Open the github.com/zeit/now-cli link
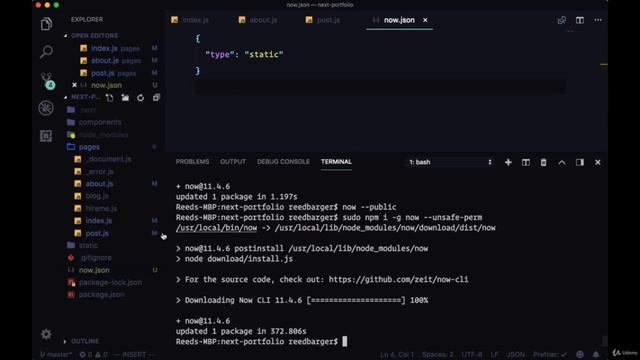This screenshot has height=360, width=640. click(398, 280)
